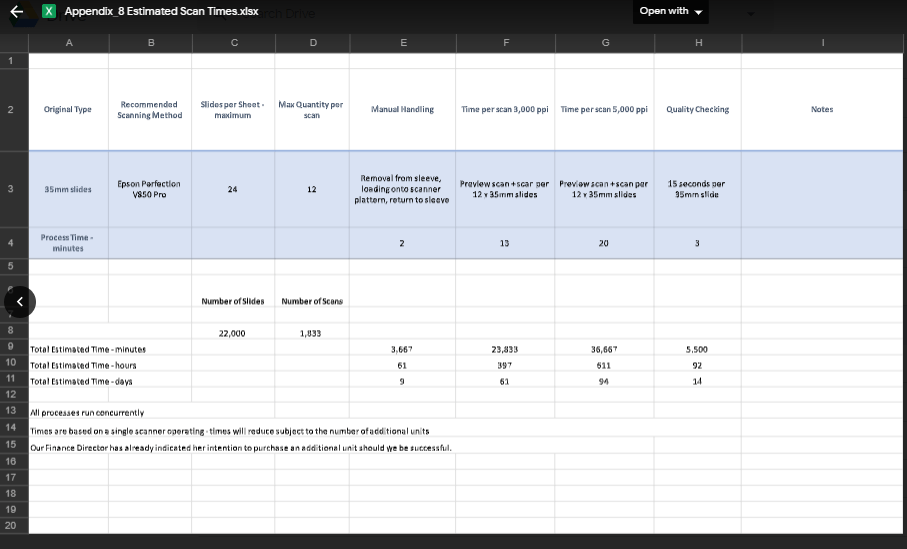
Task: Click the 'Our Finance Director' note
Action: click(x=241, y=448)
